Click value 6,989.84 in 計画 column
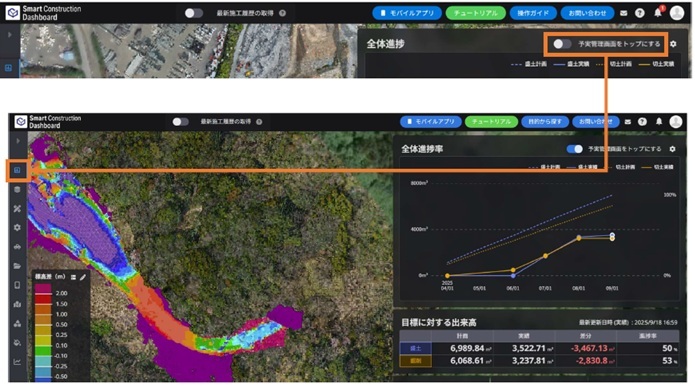The height and width of the screenshot is (387, 695). click(467, 348)
